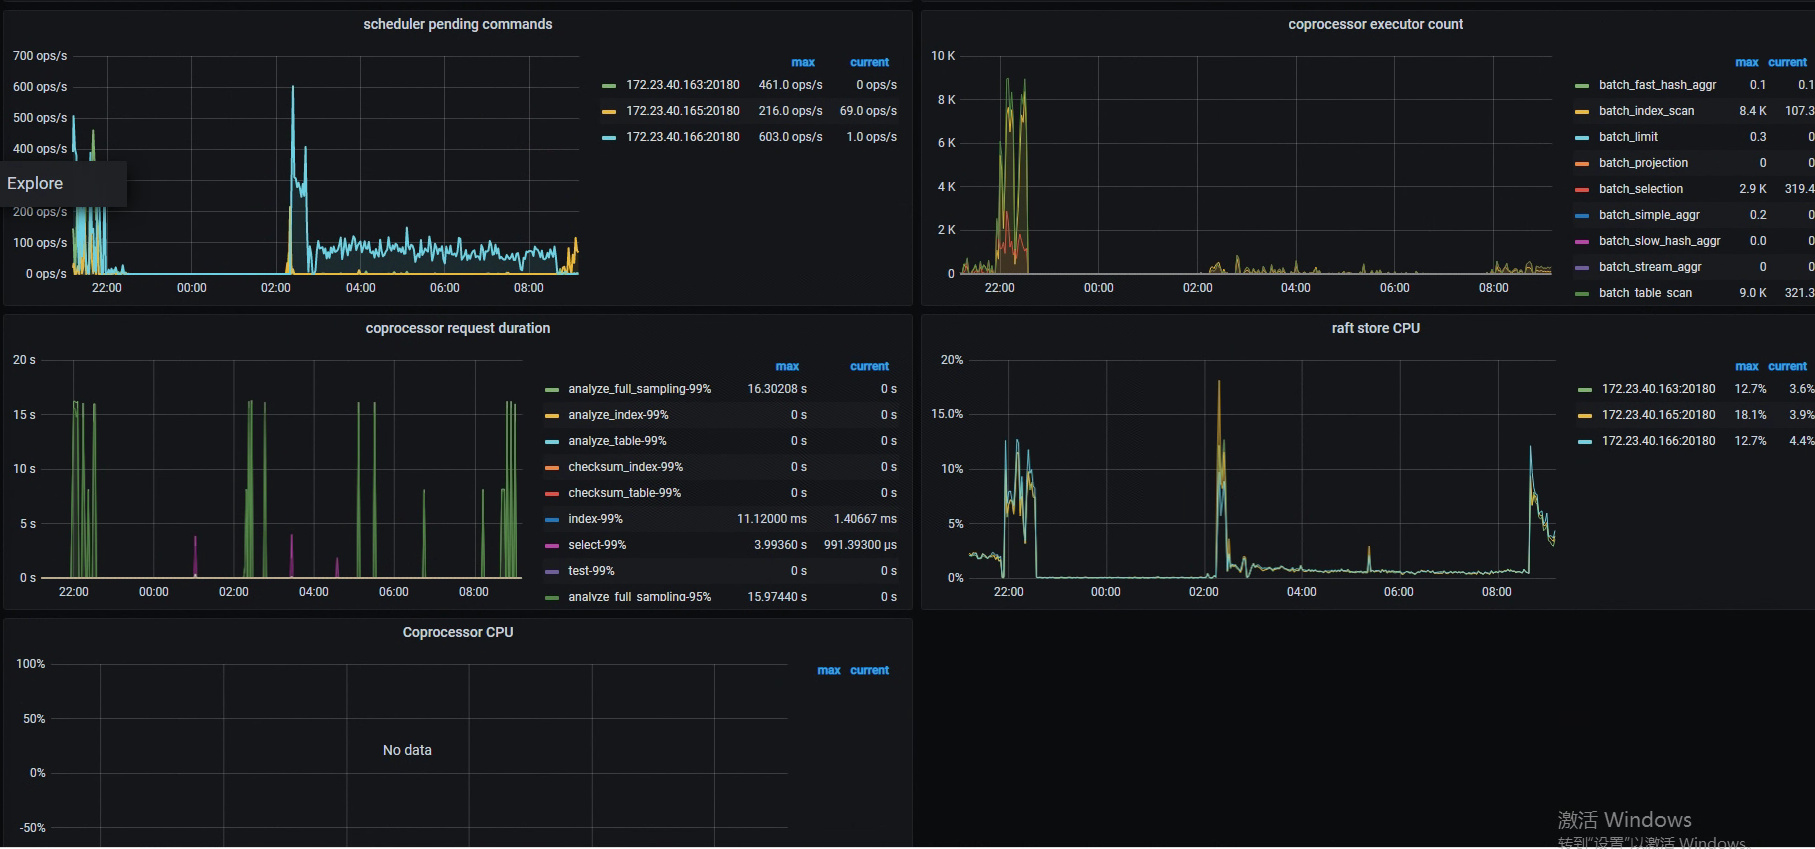Click the No data area in Coprocessor CPU
Screen dimensions: 1815x849
(407, 750)
